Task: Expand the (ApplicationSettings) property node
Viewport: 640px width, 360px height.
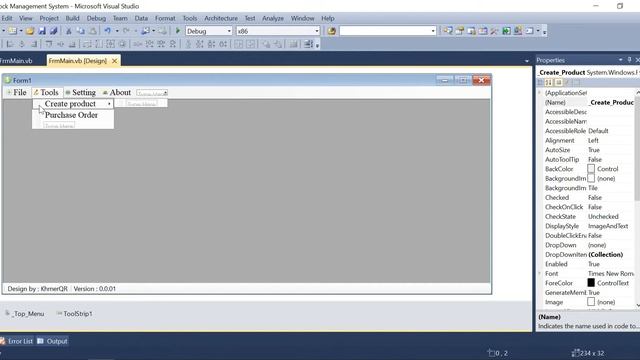Action: coord(540,93)
